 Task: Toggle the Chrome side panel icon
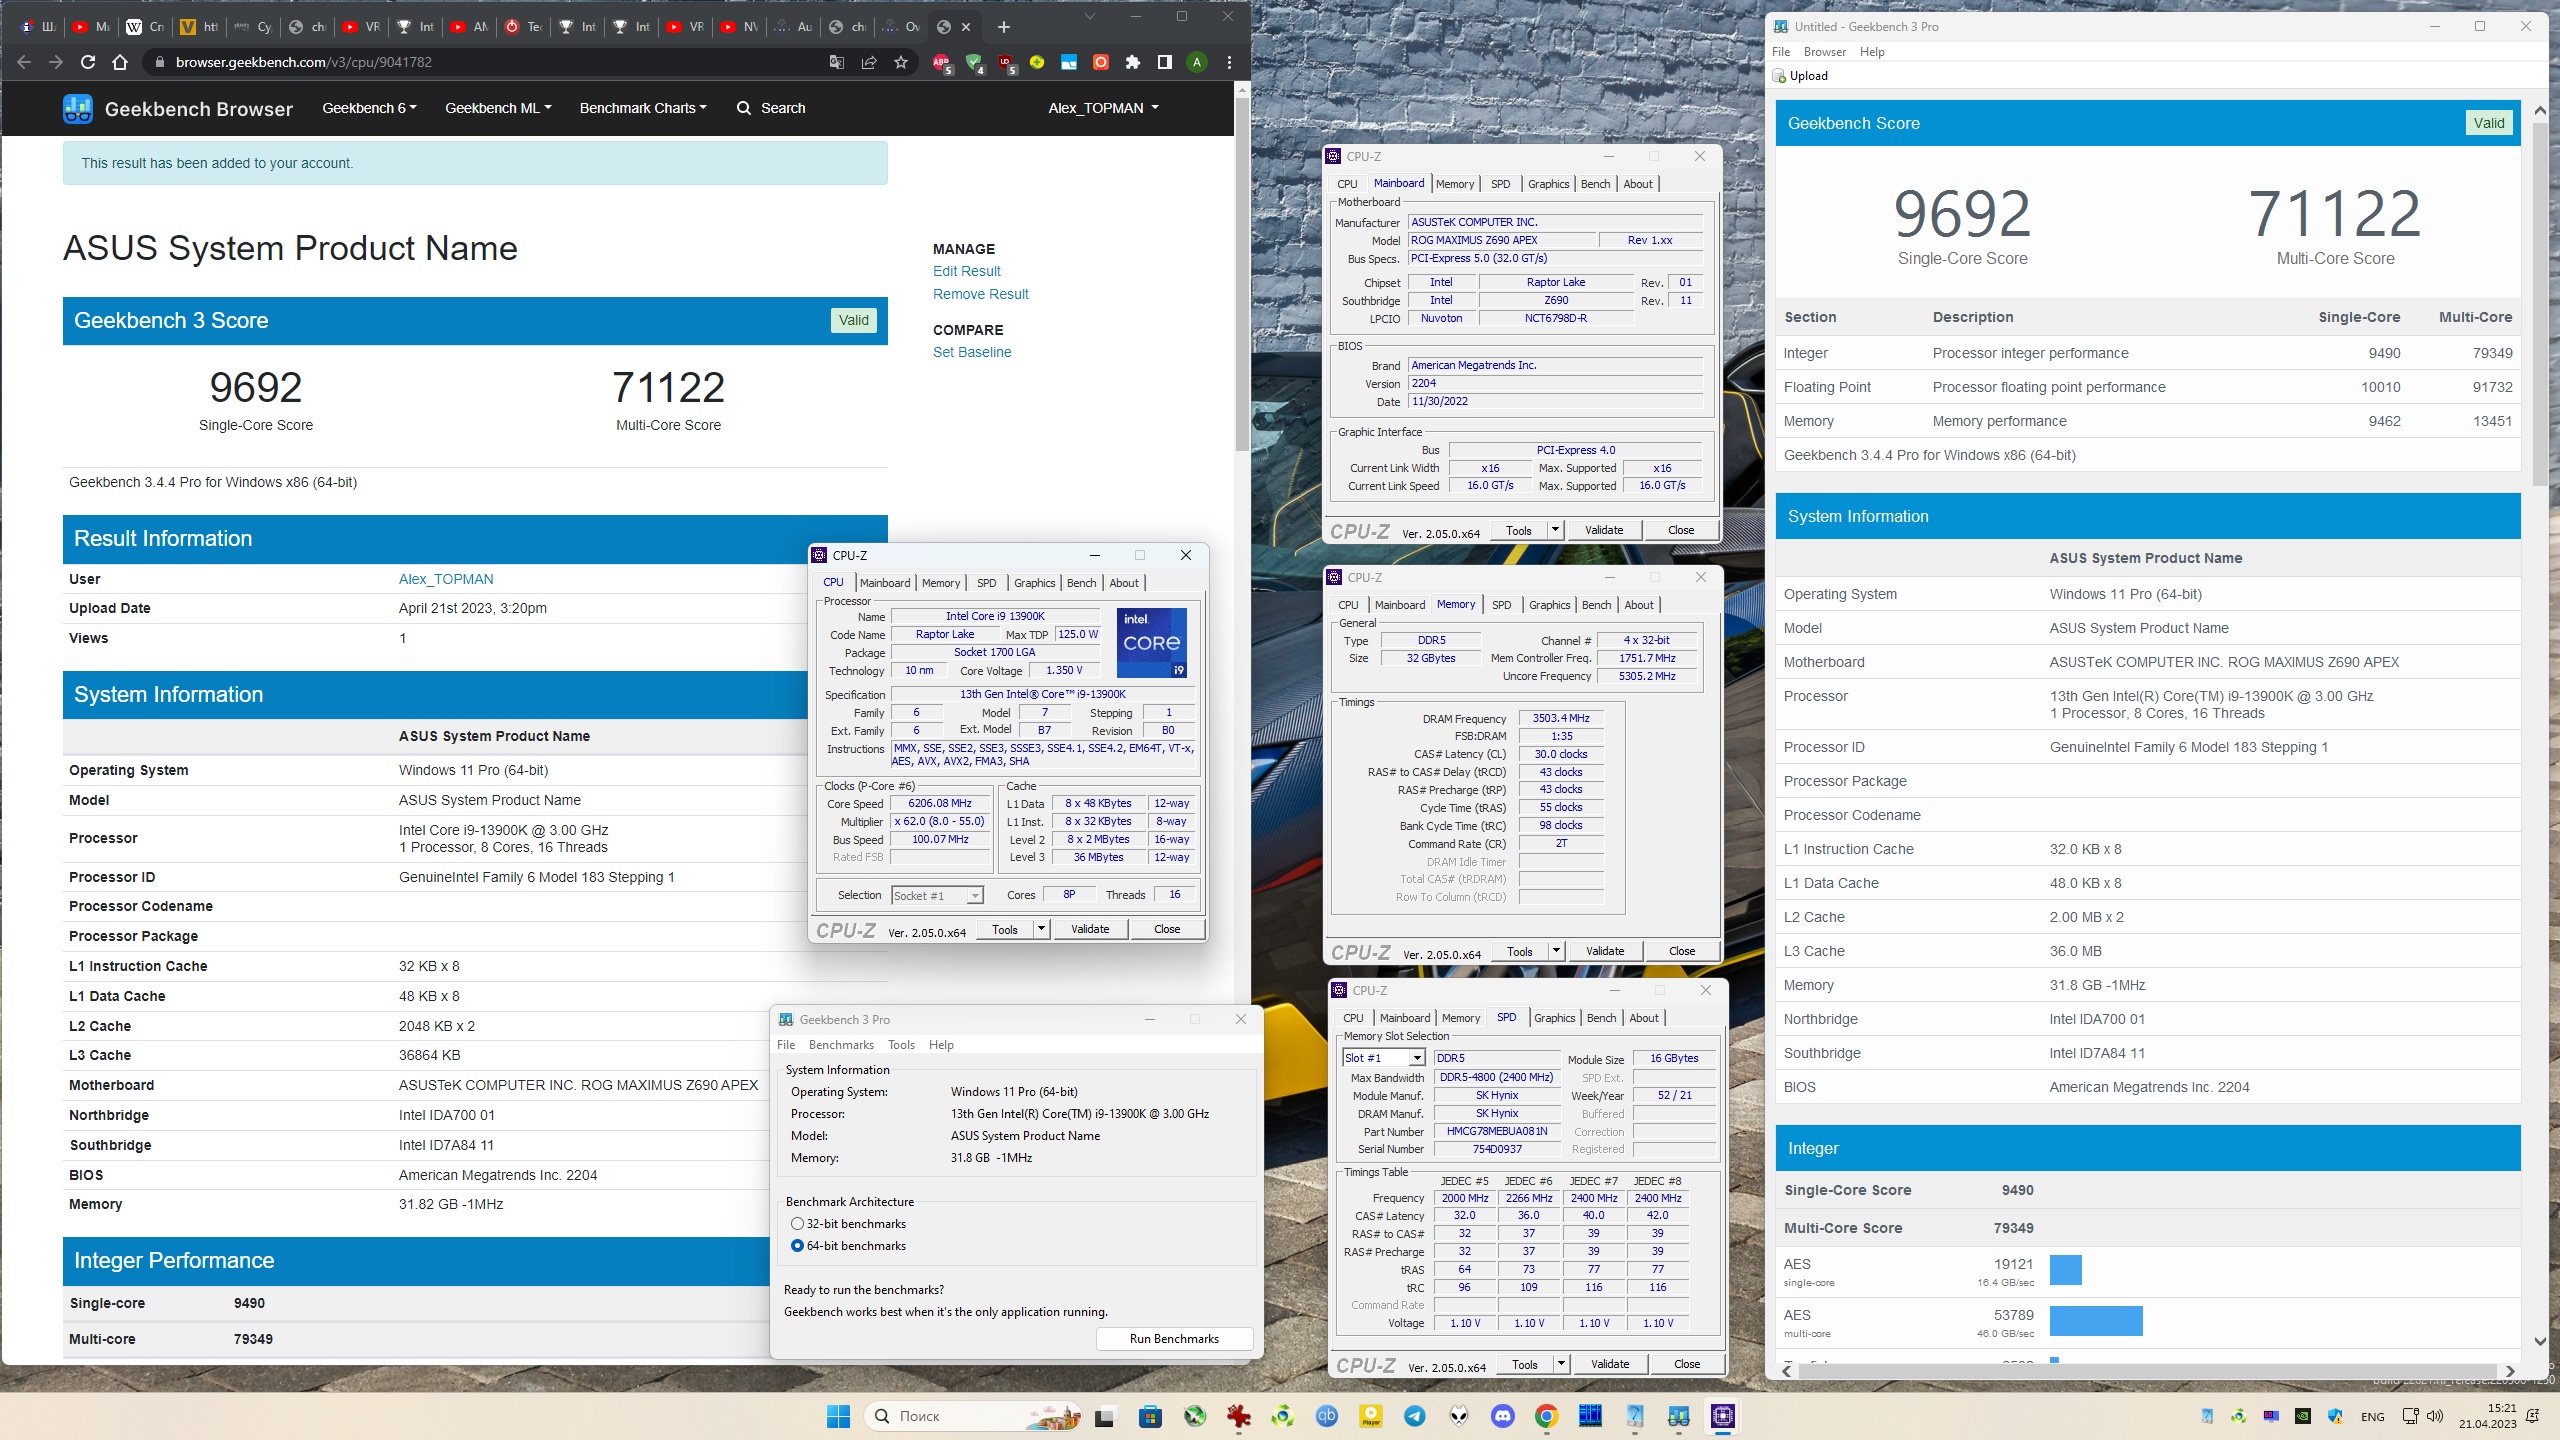pyautogui.click(x=1165, y=62)
